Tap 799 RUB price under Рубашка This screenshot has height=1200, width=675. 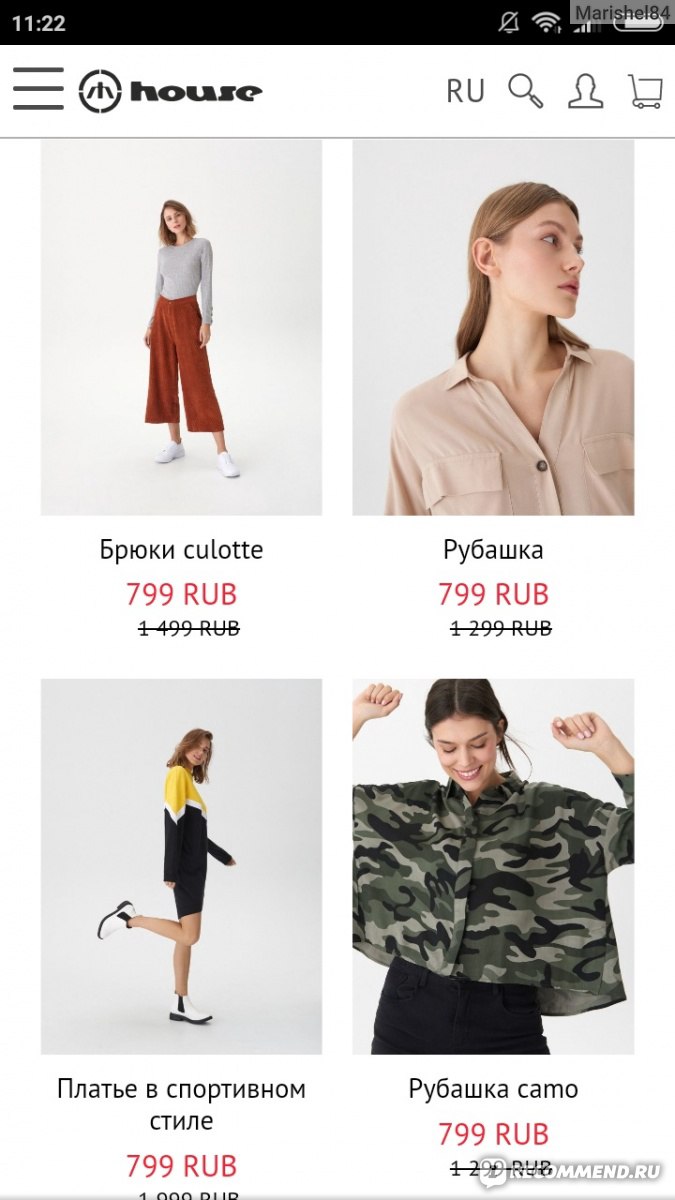pos(493,594)
